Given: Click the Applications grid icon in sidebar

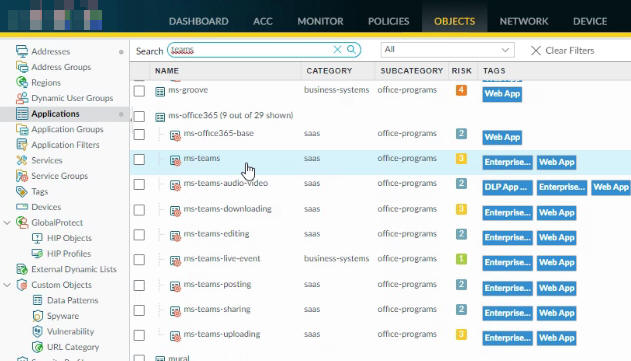Looking at the screenshot, I should click(x=22, y=114).
